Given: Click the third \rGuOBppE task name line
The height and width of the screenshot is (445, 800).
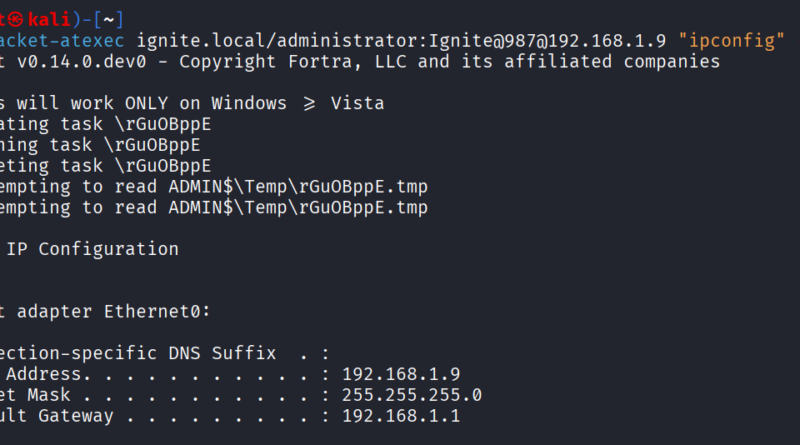Looking at the screenshot, I should 162,166.
